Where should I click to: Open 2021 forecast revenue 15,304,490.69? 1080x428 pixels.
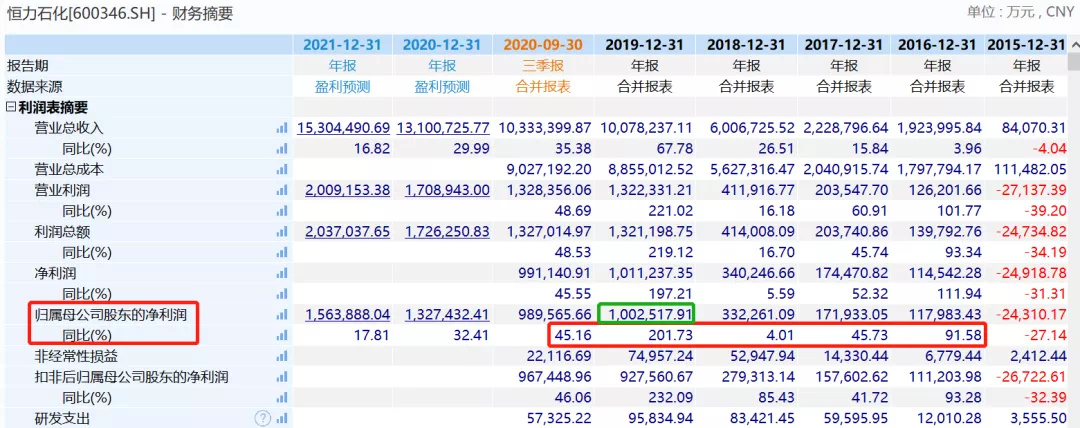pos(344,128)
